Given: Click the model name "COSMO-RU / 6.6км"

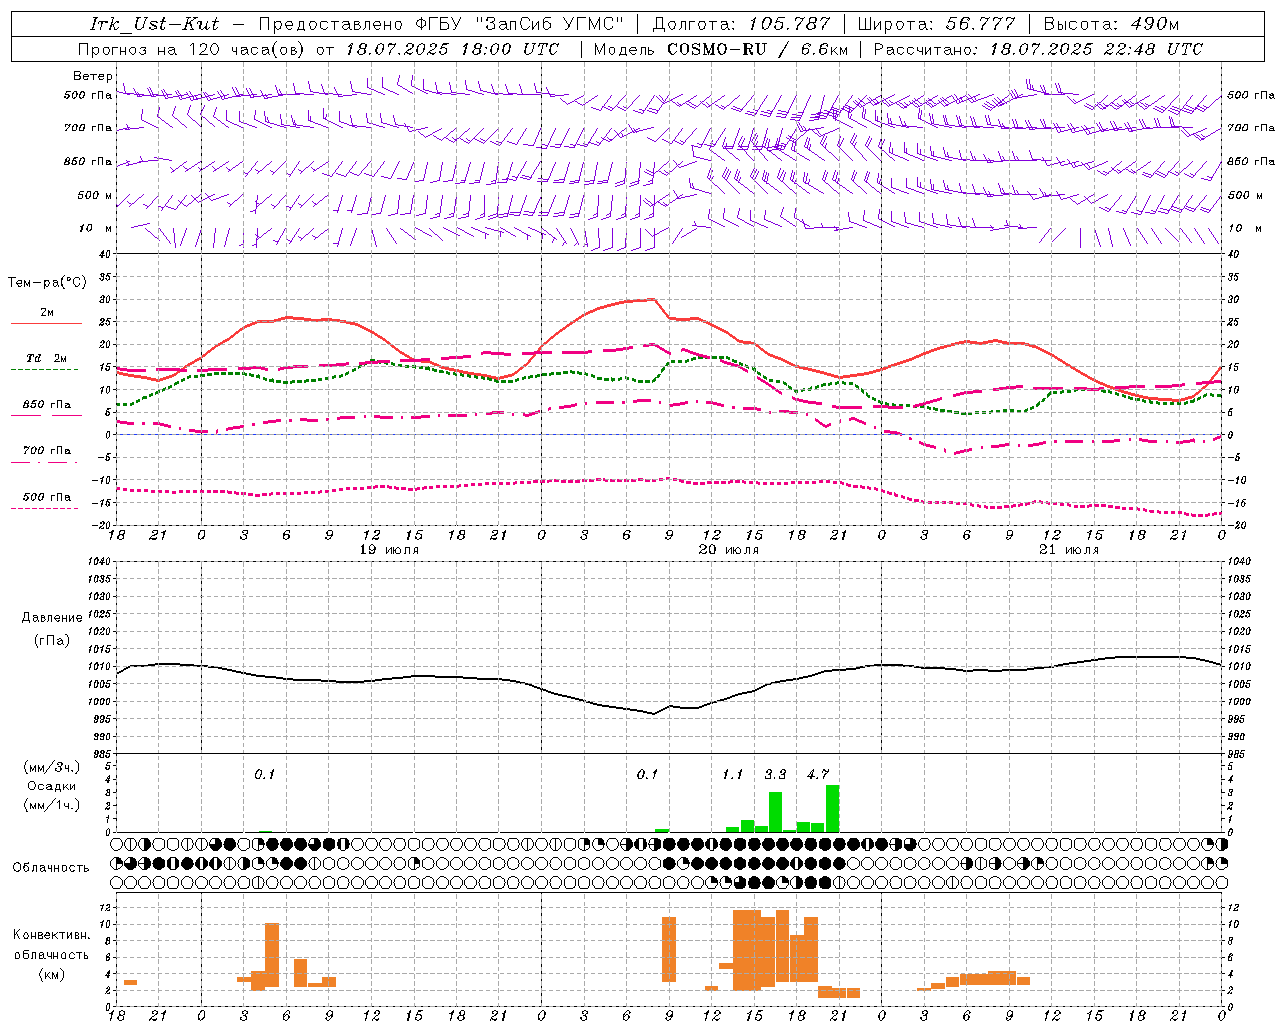Looking at the screenshot, I should pyautogui.click(x=758, y=49).
